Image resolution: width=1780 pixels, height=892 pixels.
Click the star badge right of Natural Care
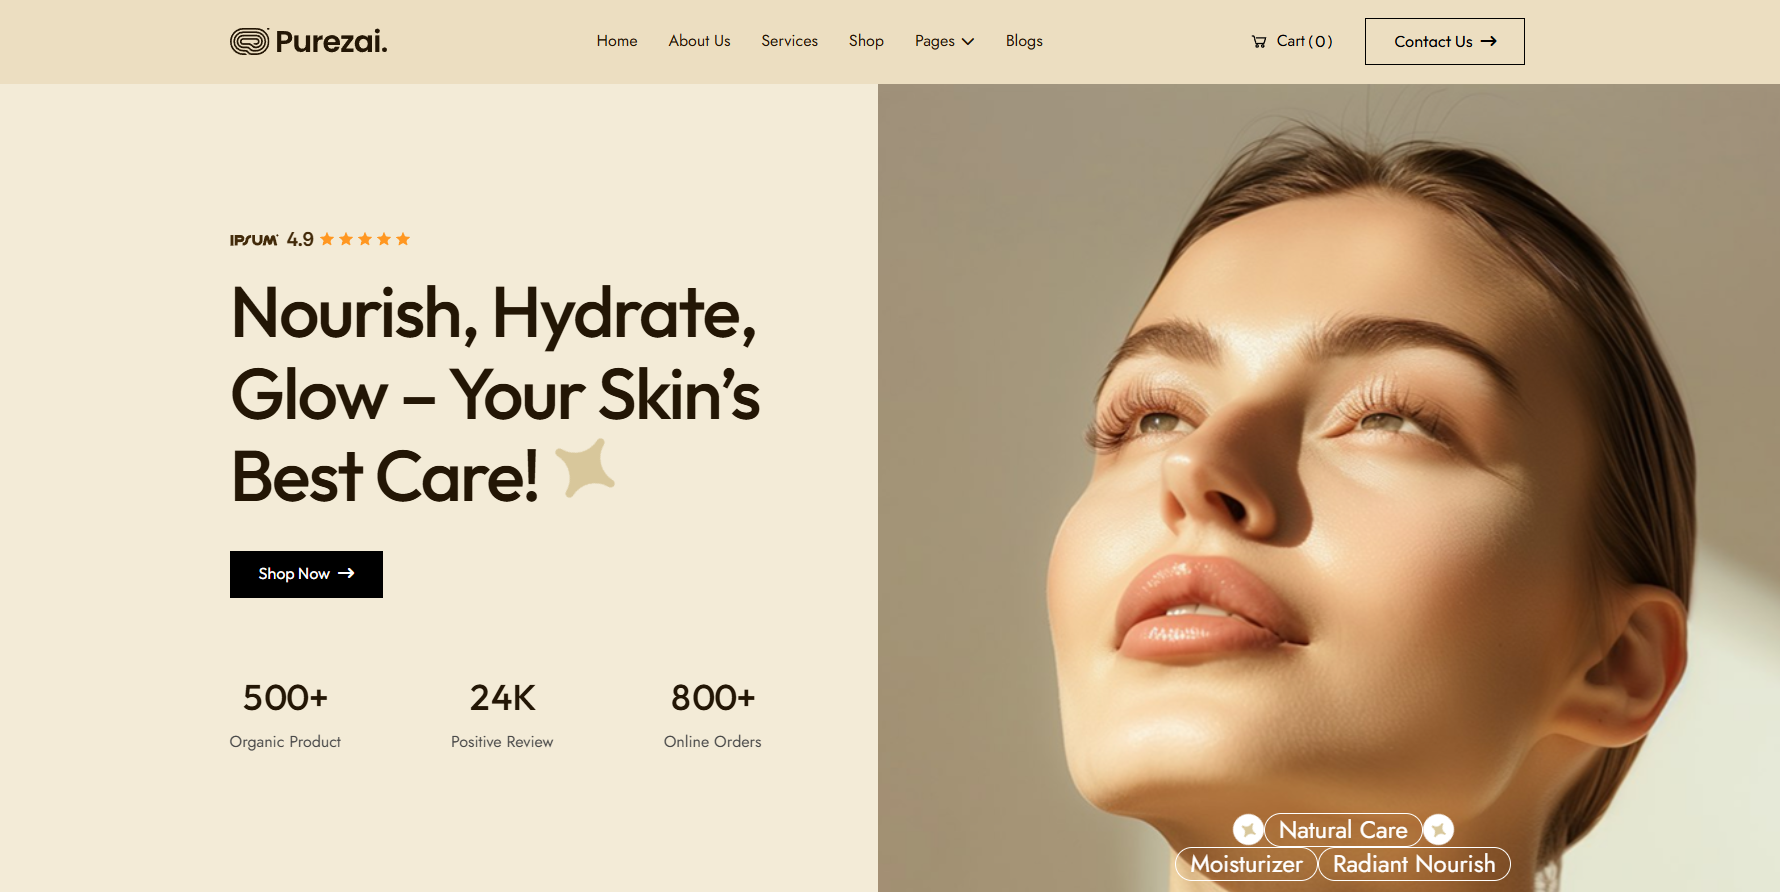tap(1439, 830)
